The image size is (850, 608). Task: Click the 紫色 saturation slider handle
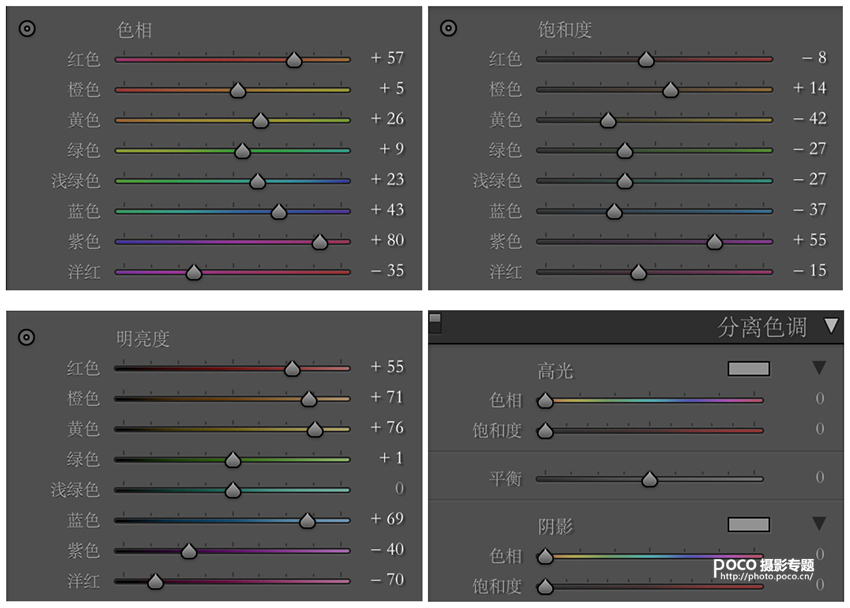click(715, 242)
